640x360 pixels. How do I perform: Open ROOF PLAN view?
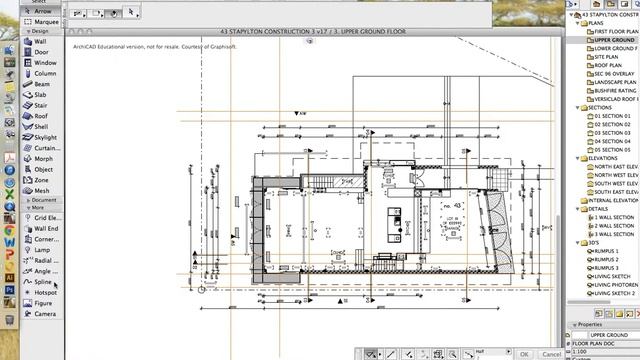point(604,65)
